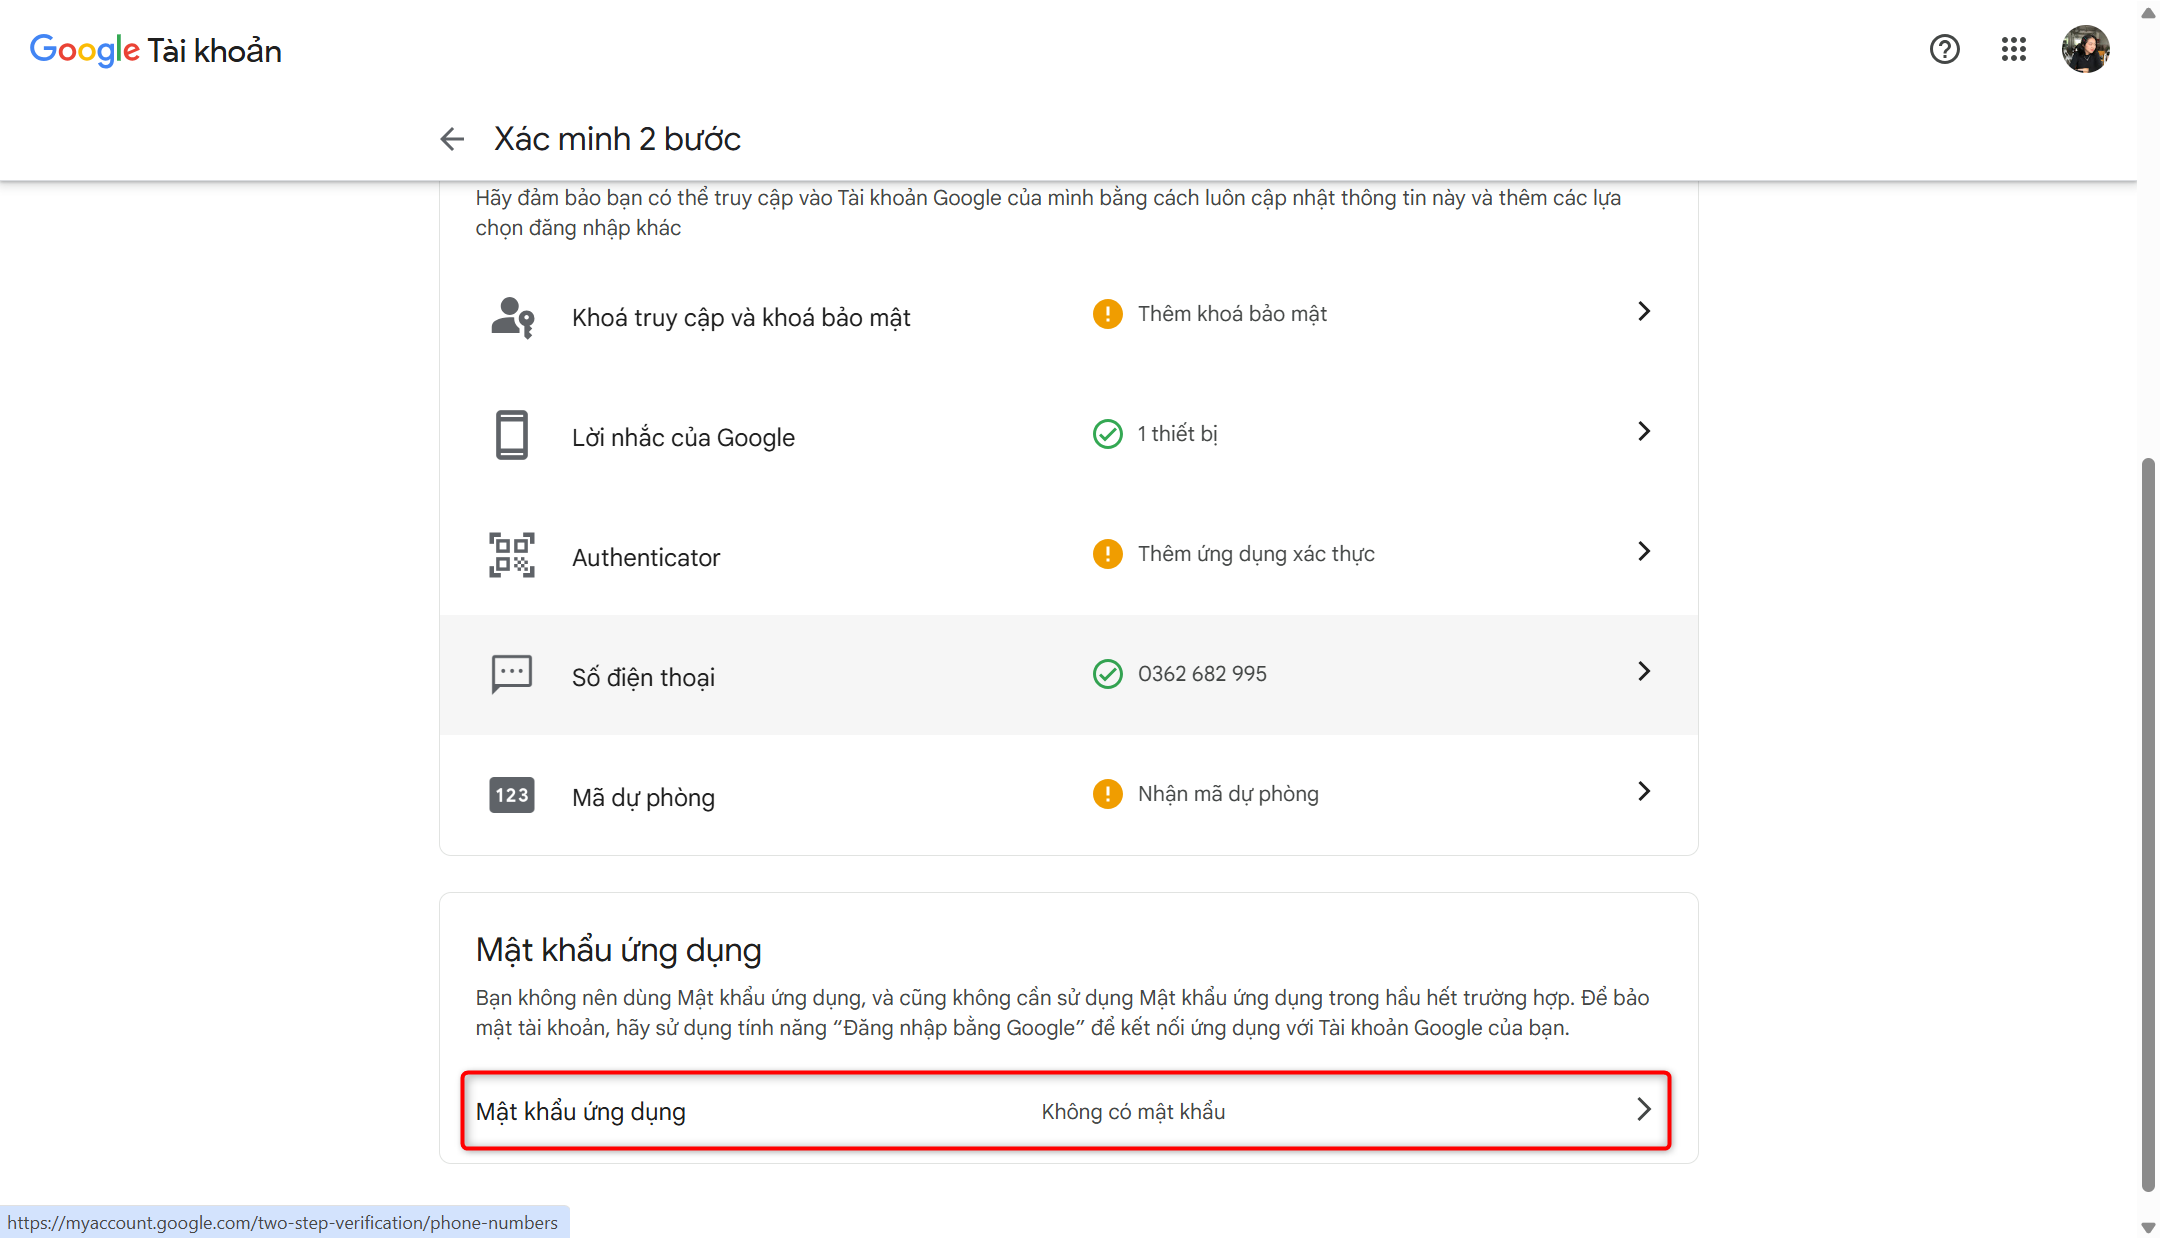The image size is (2160, 1238).
Task: Click Thêm ứng dụng xác thực text
Action: tap(1256, 554)
